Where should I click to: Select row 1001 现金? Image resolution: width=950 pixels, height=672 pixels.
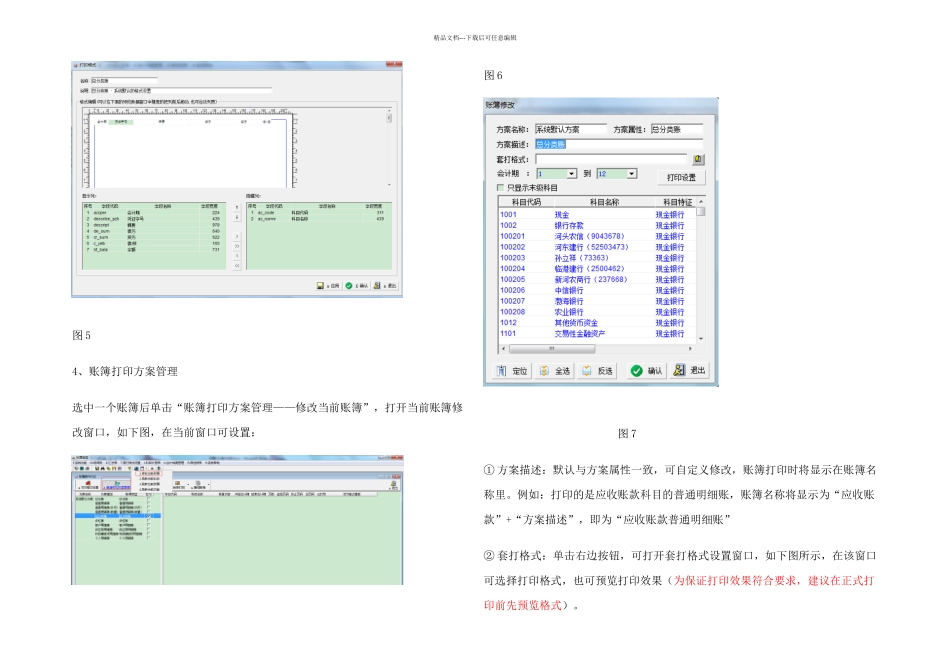tap(597, 215)
